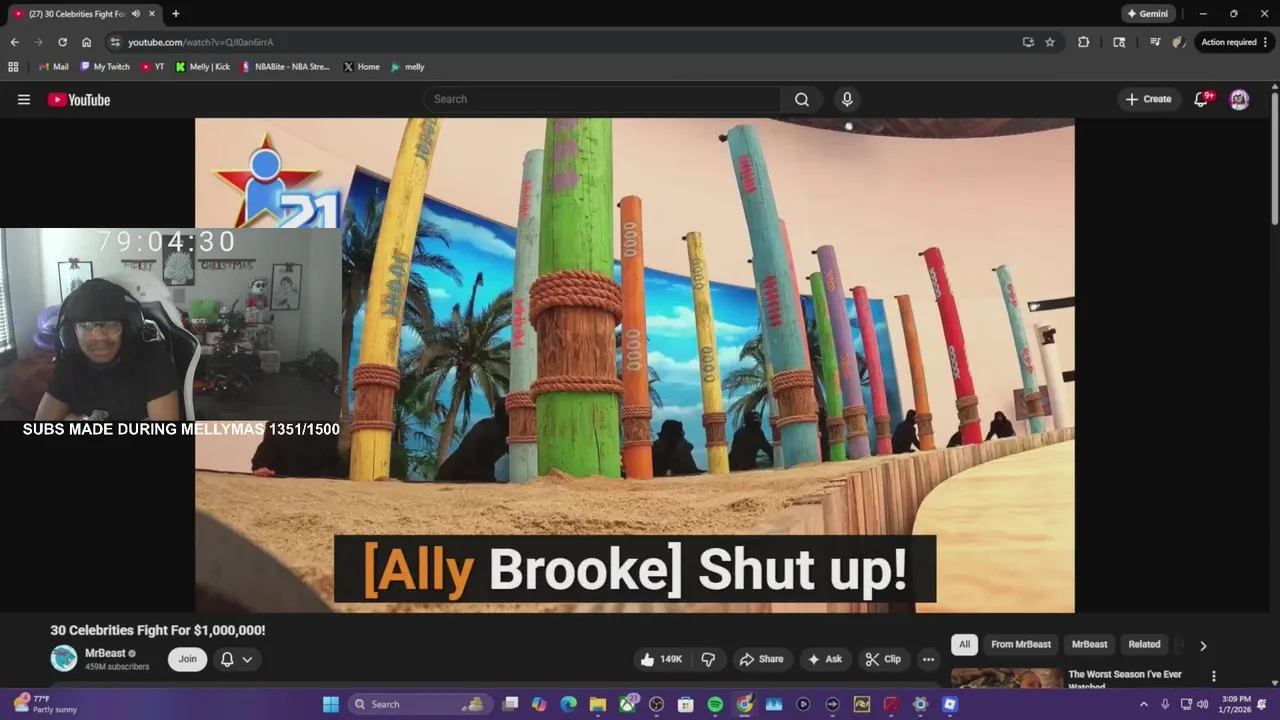Open the Roblox icon on the taskbar
This screenshot has width=1280, height=720.
point(950,704)
